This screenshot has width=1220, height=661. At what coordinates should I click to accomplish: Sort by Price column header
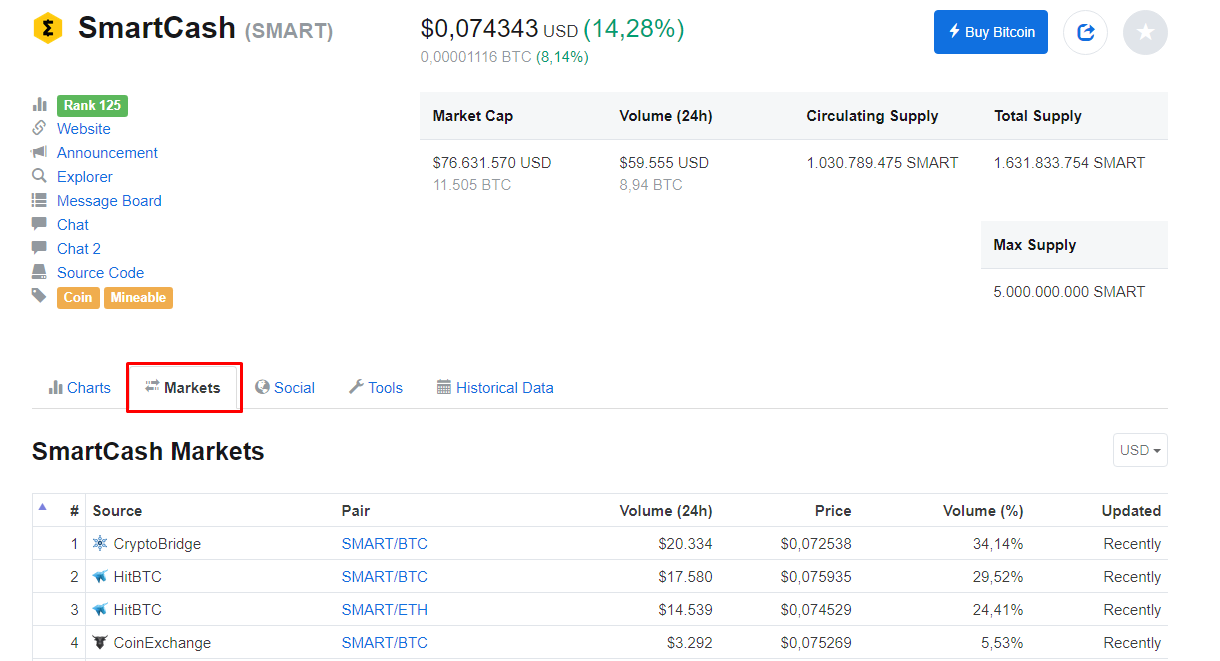click(833, 511)
